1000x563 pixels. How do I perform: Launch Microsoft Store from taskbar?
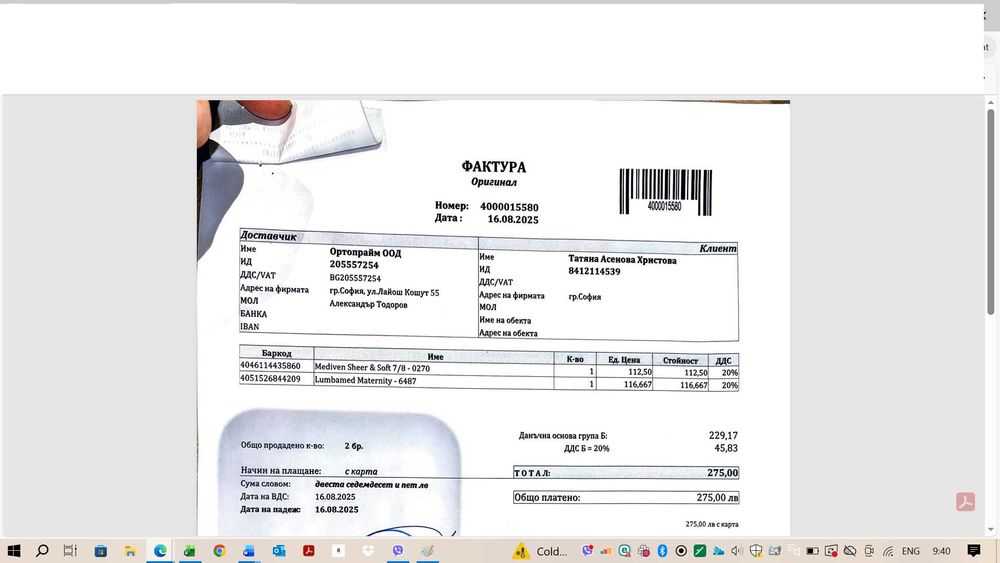click(x=100, y=551)
